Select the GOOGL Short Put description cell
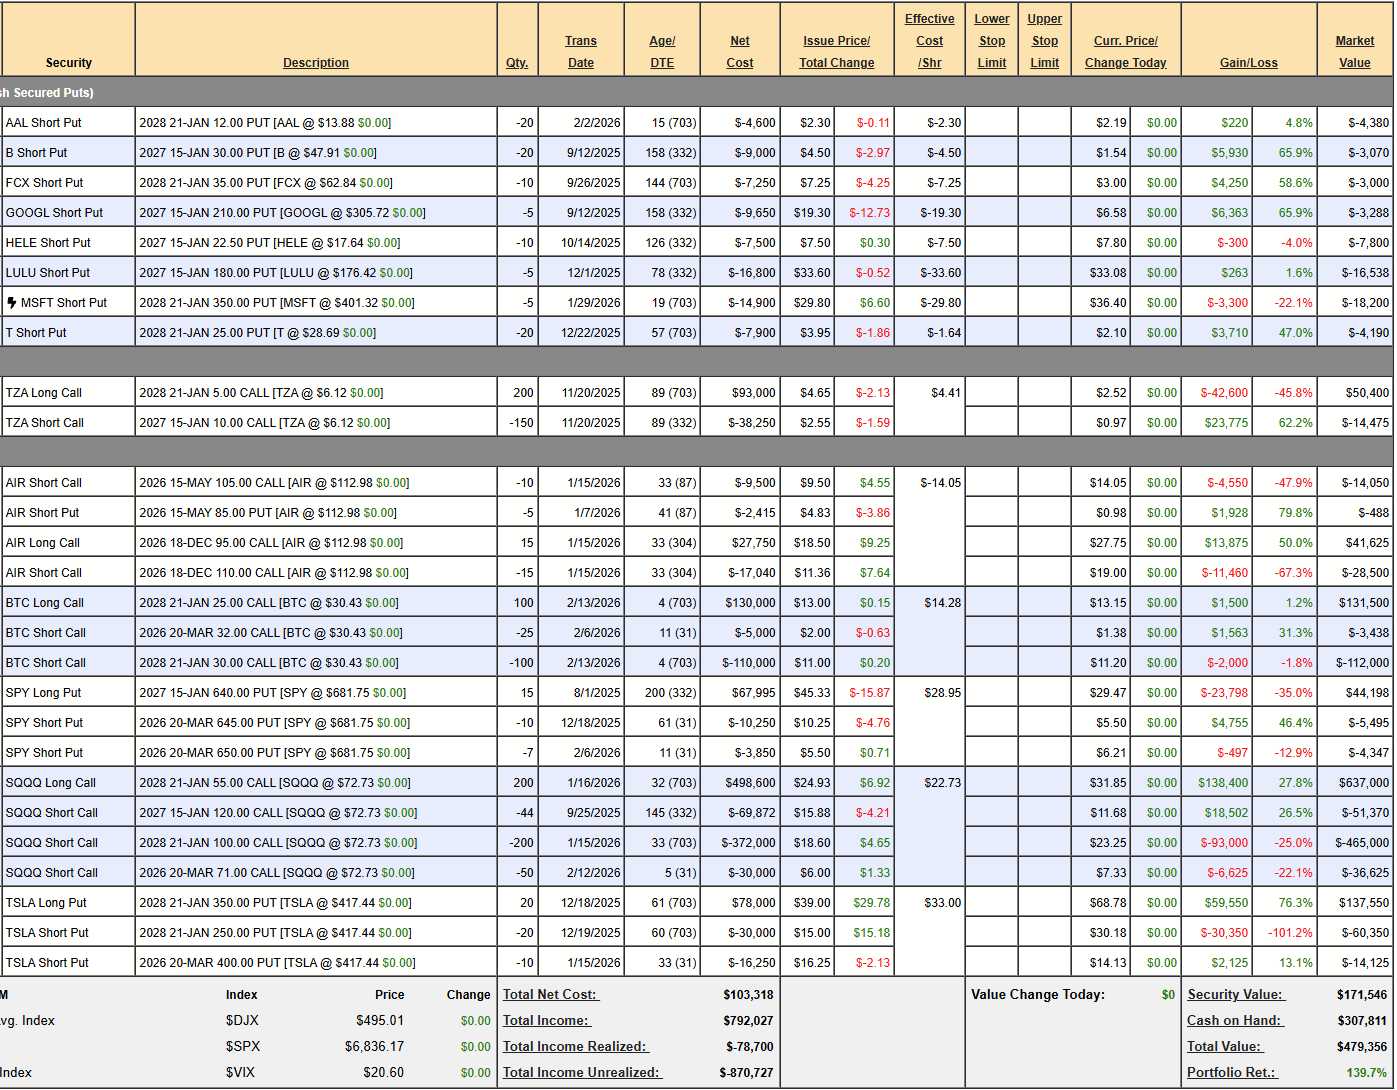Screen dimensions: 1397x1090 pyautogui.click(x=282, y=213)
